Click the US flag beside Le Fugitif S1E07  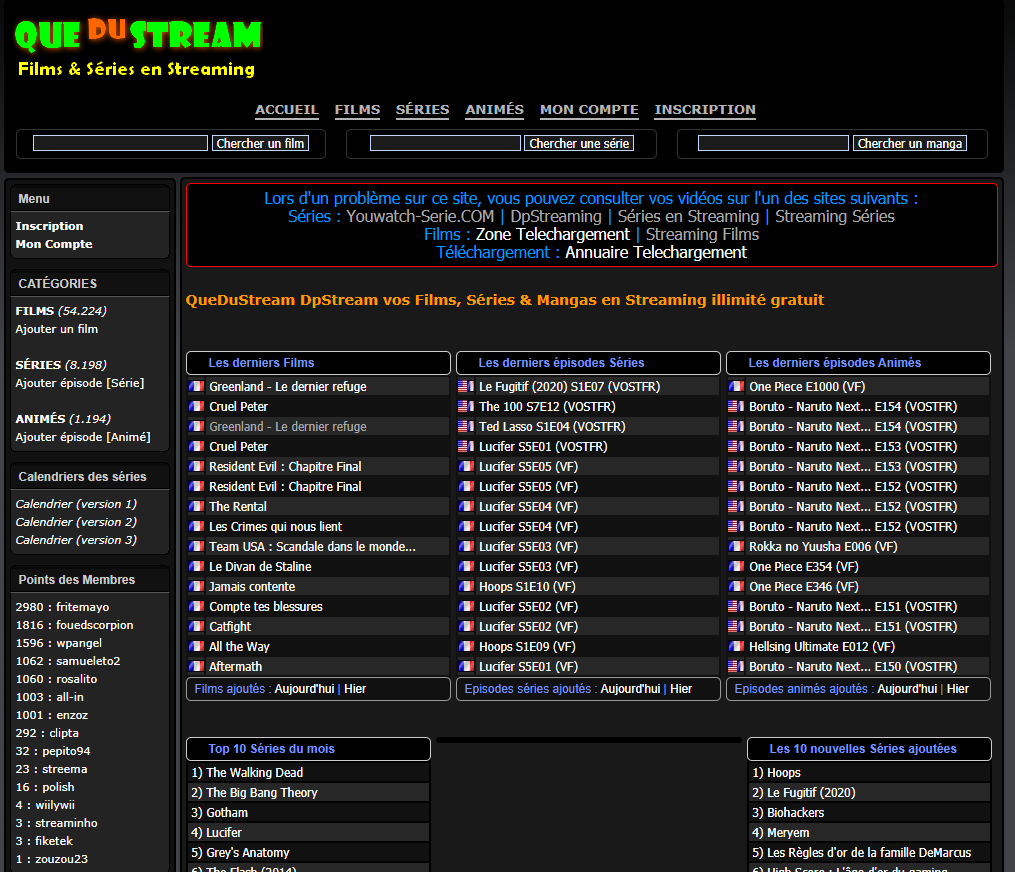click(x=466, y=386)
